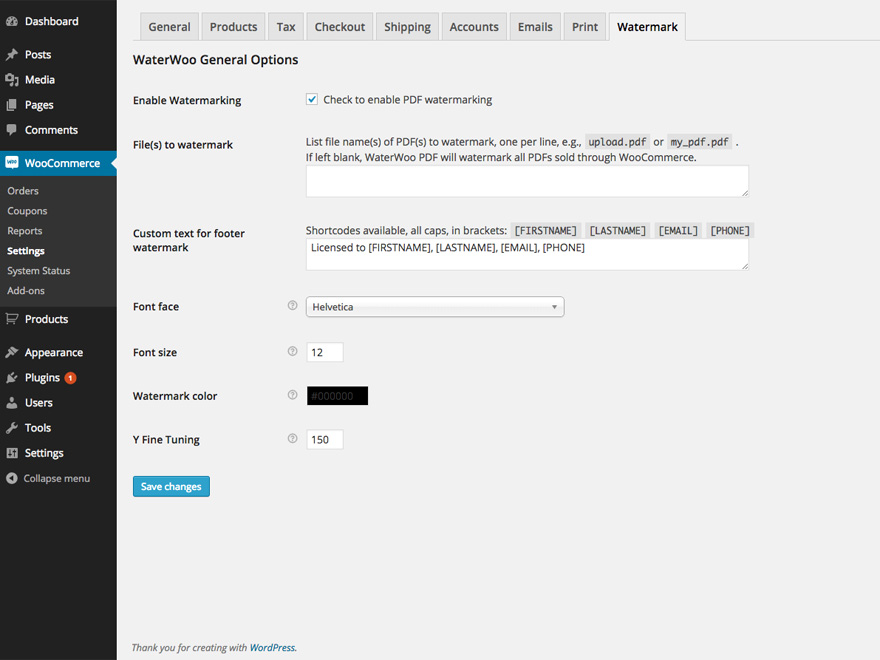Click the [PHONE] shortcode tag
Image resolution: width=880 pixels, height=660 pixels.
tap(730, 231)
